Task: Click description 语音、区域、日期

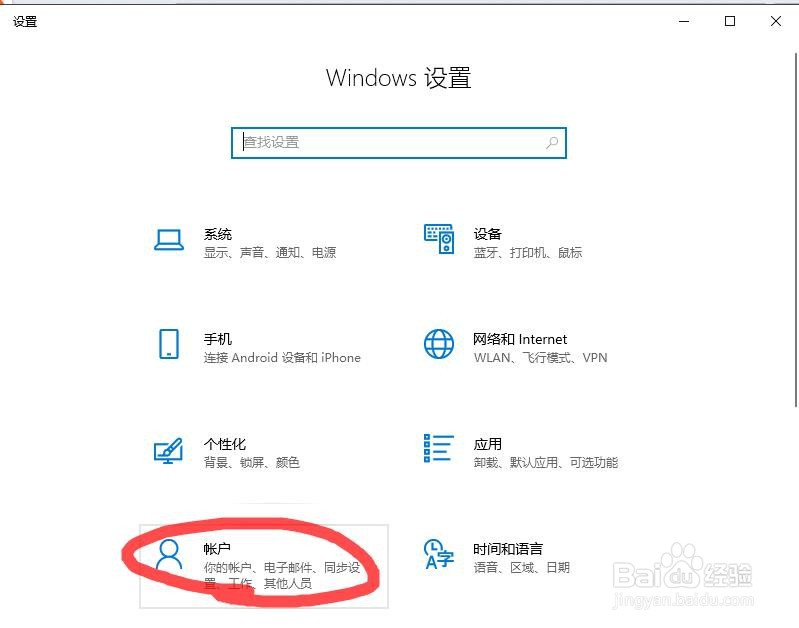Action: pyautogui.click(x=521, y=567)
